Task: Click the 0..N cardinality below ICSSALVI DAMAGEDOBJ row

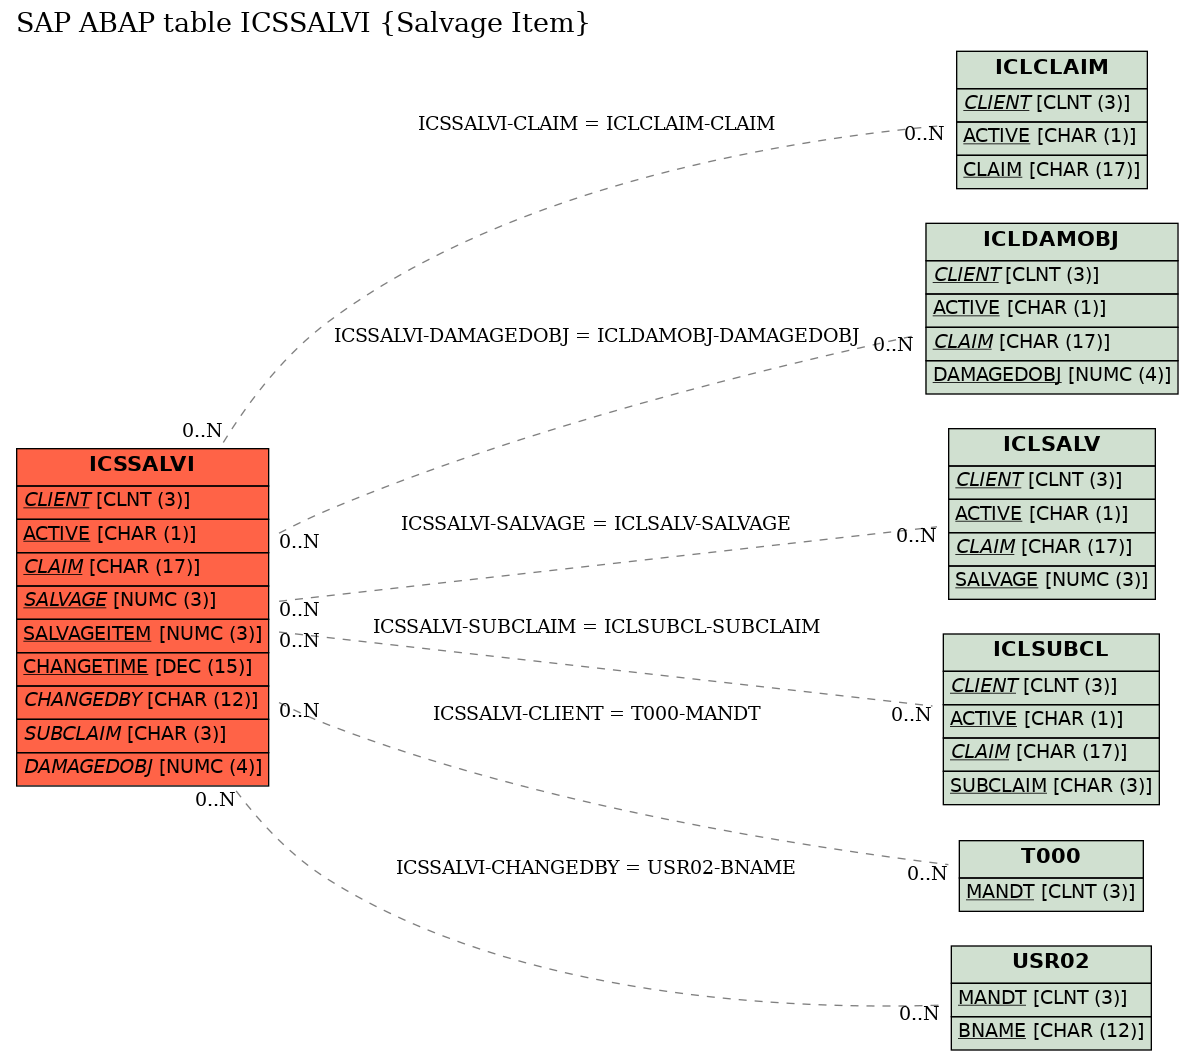Action: (x=215, y=800)
